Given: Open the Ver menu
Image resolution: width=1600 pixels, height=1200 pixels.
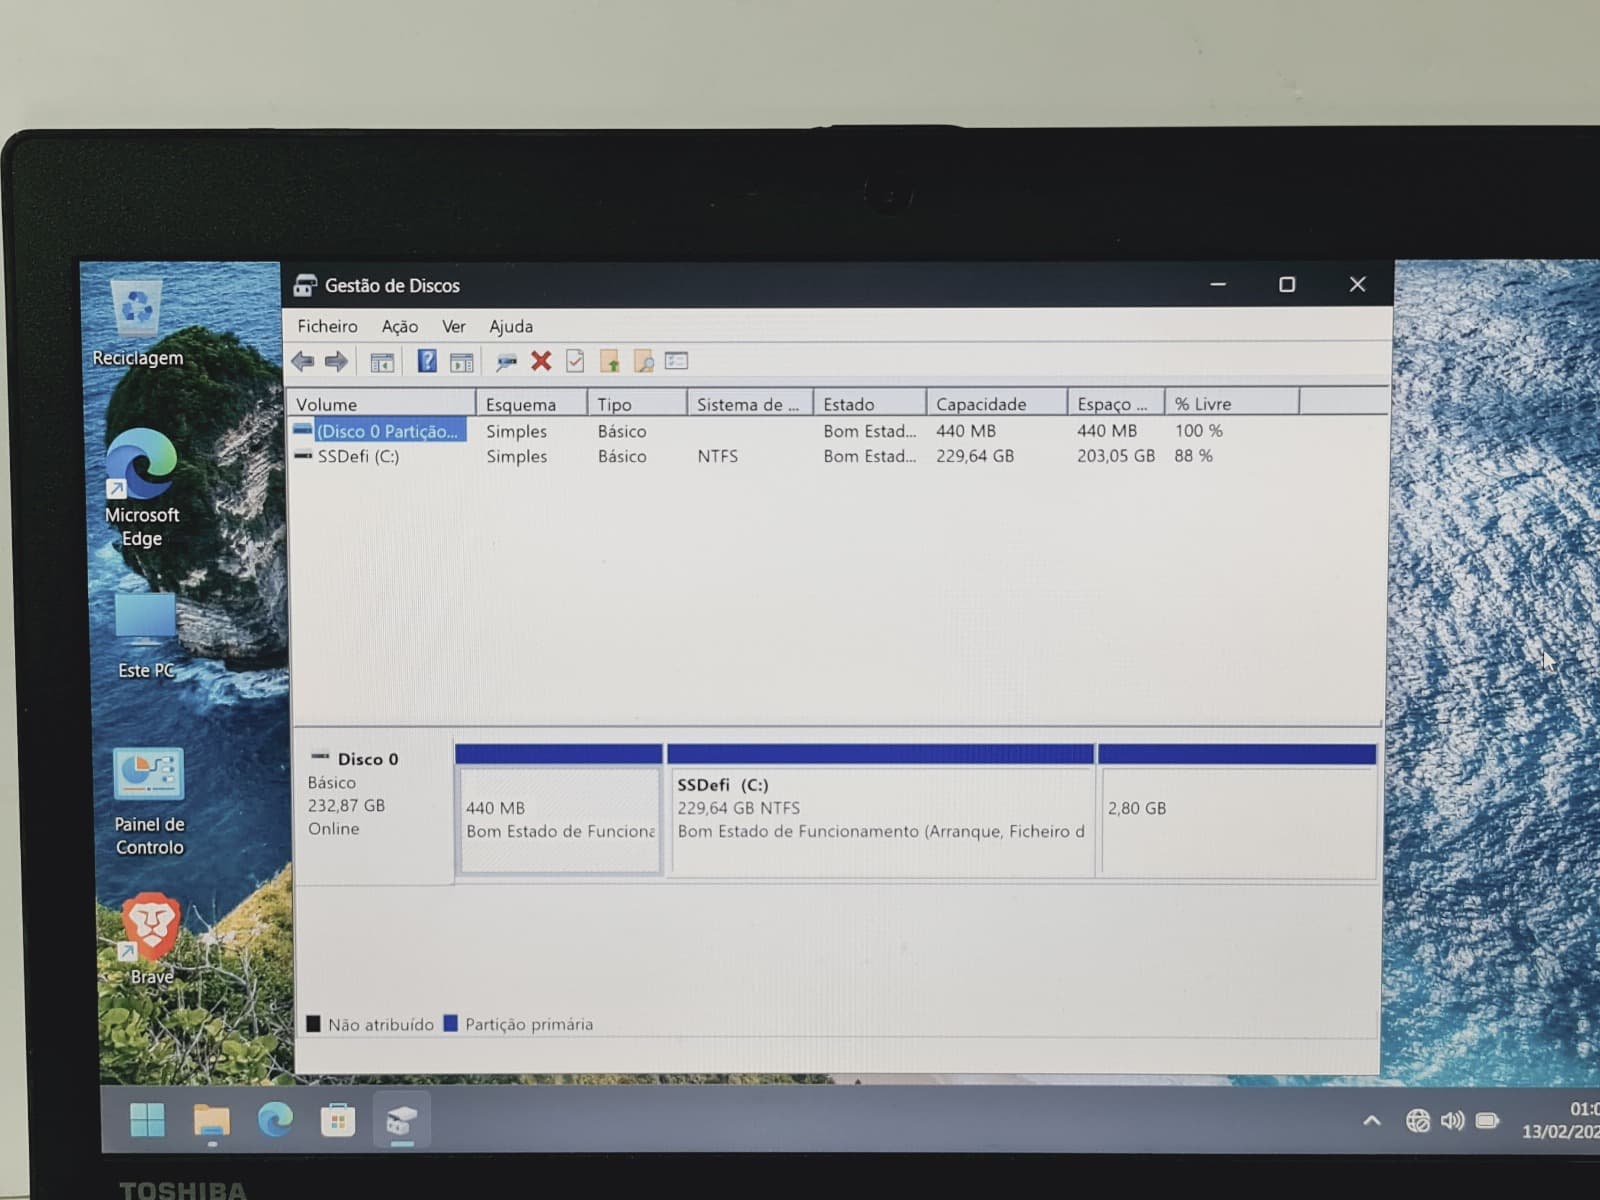Looking at the screenshot, I should pyautogui.click(x=454, y=326).
